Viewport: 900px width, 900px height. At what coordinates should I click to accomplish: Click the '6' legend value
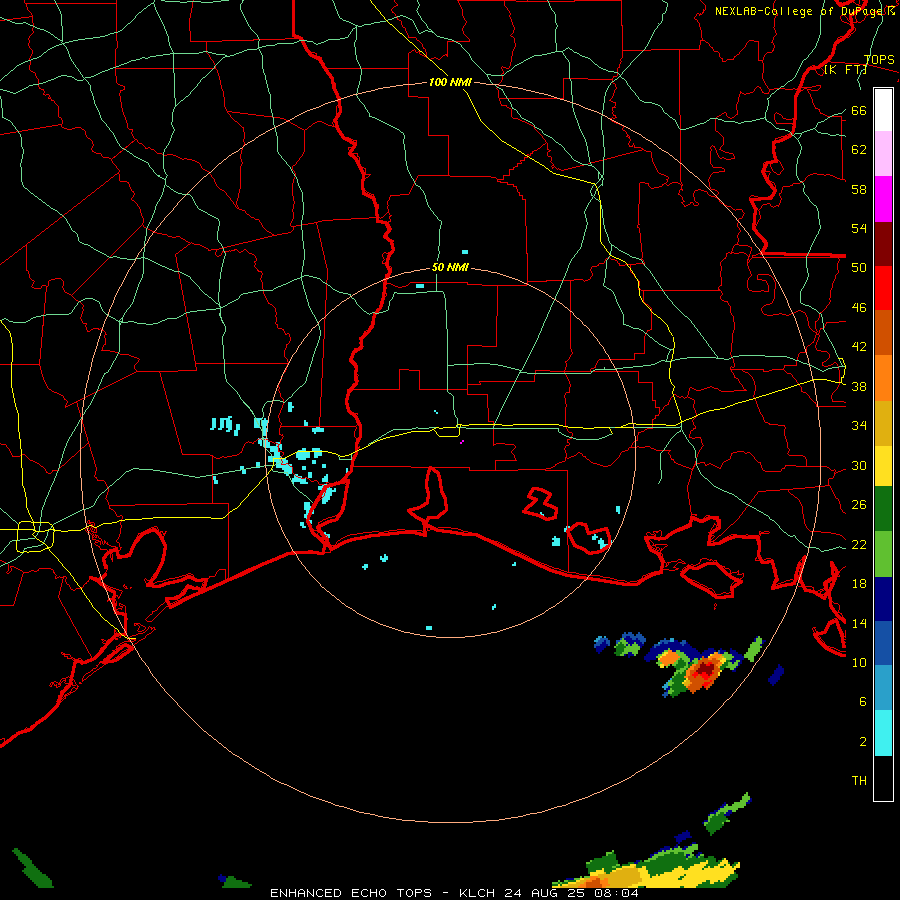863,702
